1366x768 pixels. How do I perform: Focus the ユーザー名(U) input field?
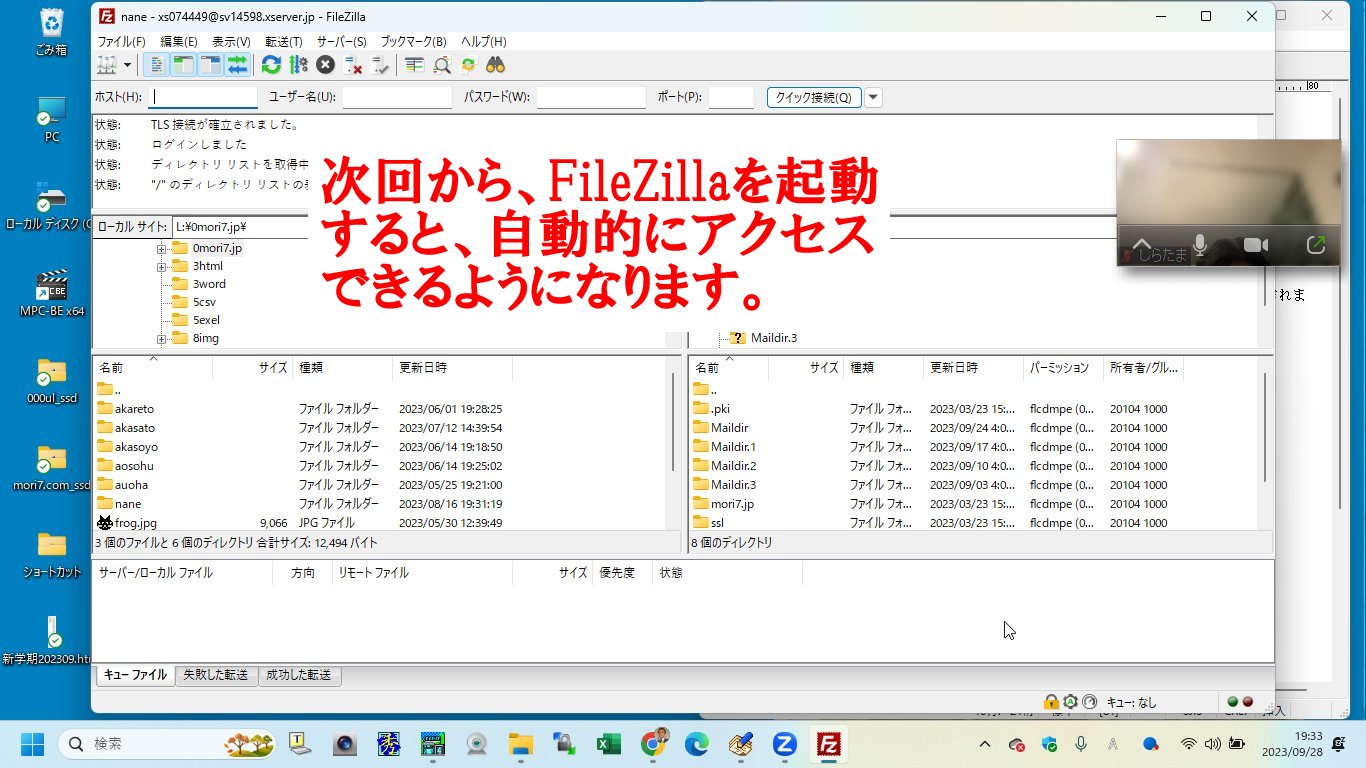[397, 97]
